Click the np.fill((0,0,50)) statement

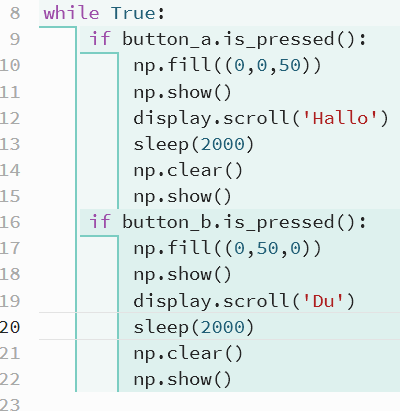[227, 65]
